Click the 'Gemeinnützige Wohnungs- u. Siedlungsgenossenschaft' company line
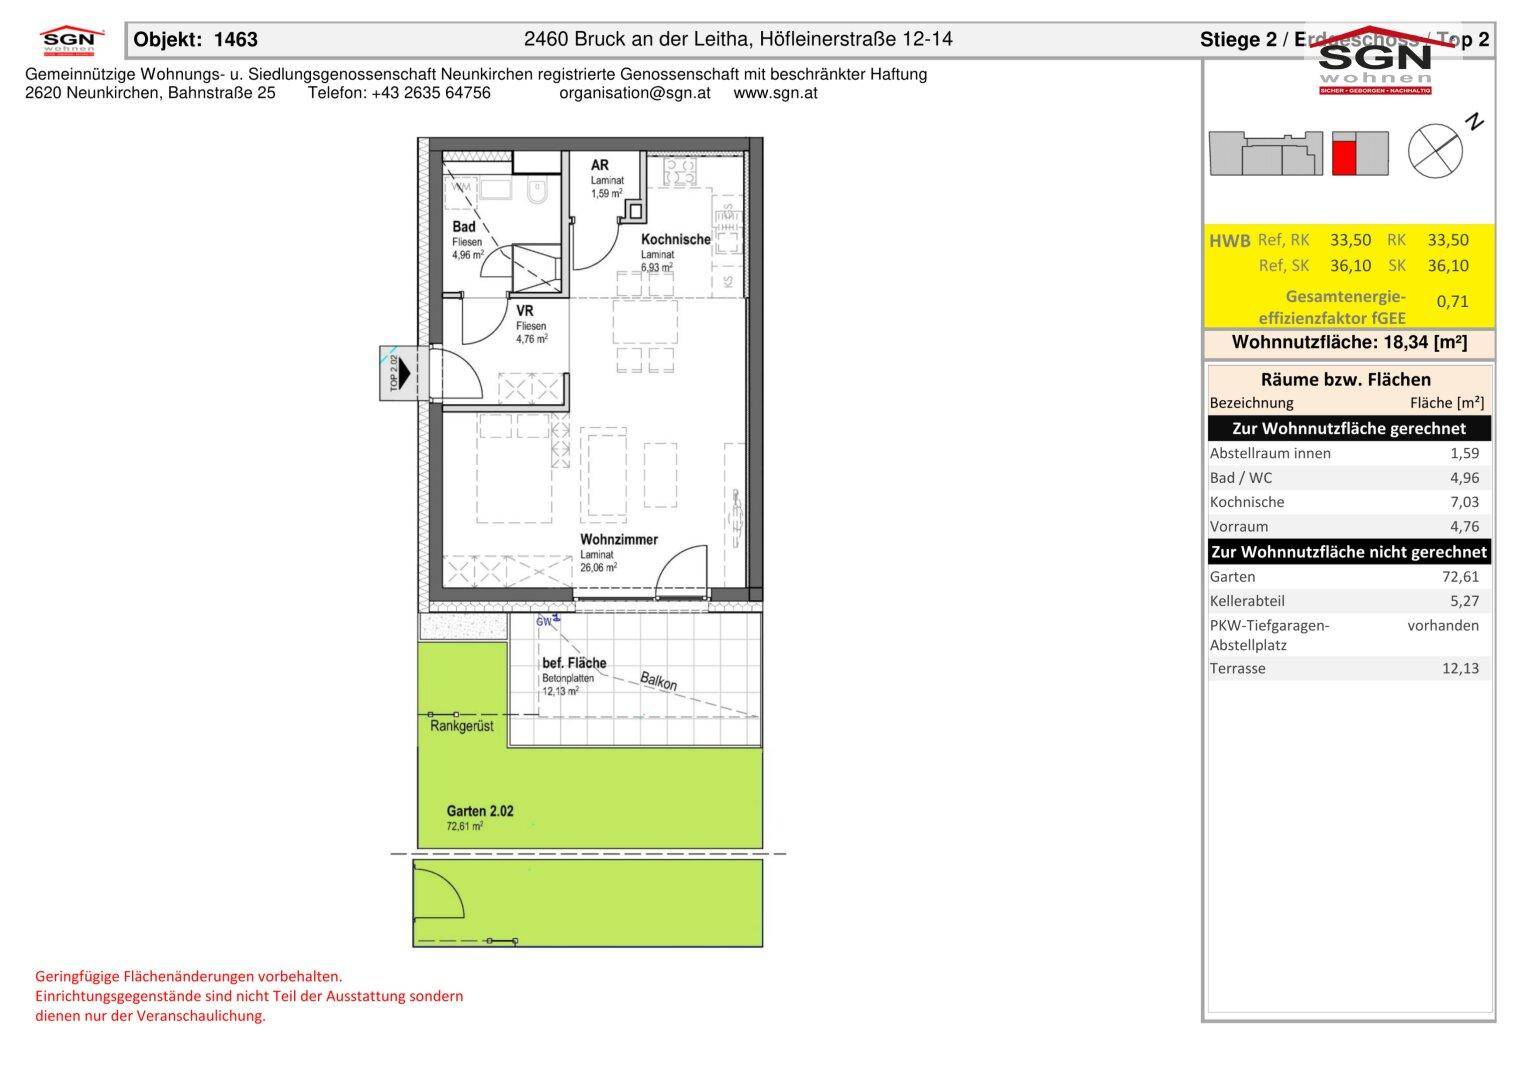Viewport: 1529px width, 1080px height. (476, 74)
